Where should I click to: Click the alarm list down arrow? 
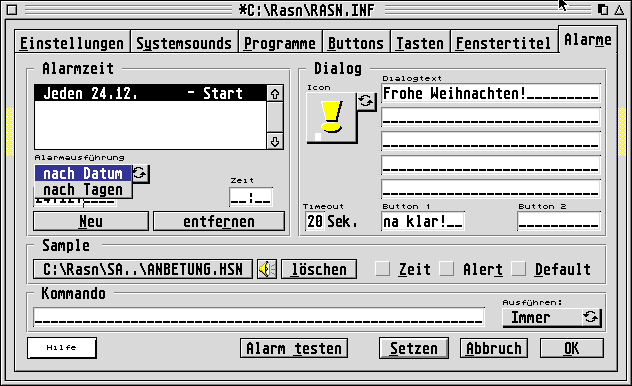(x=275, y=141)
